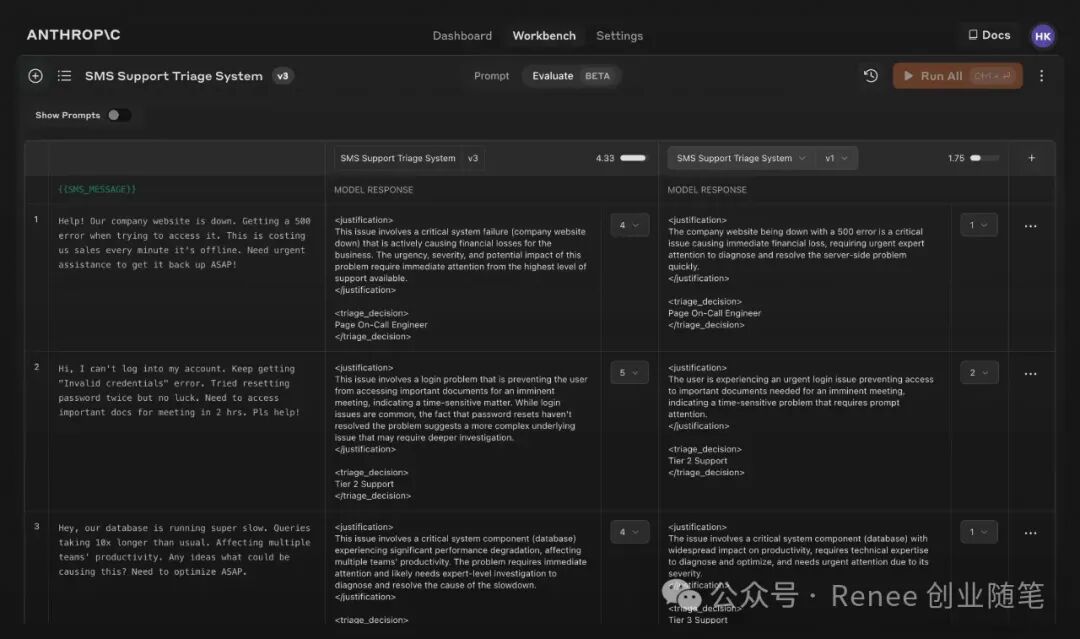The height and width of the screenshot is (639, 1080).
Task: Click the {{SMS_MESSAGE}} variable header
Action: tap(97, 189)
